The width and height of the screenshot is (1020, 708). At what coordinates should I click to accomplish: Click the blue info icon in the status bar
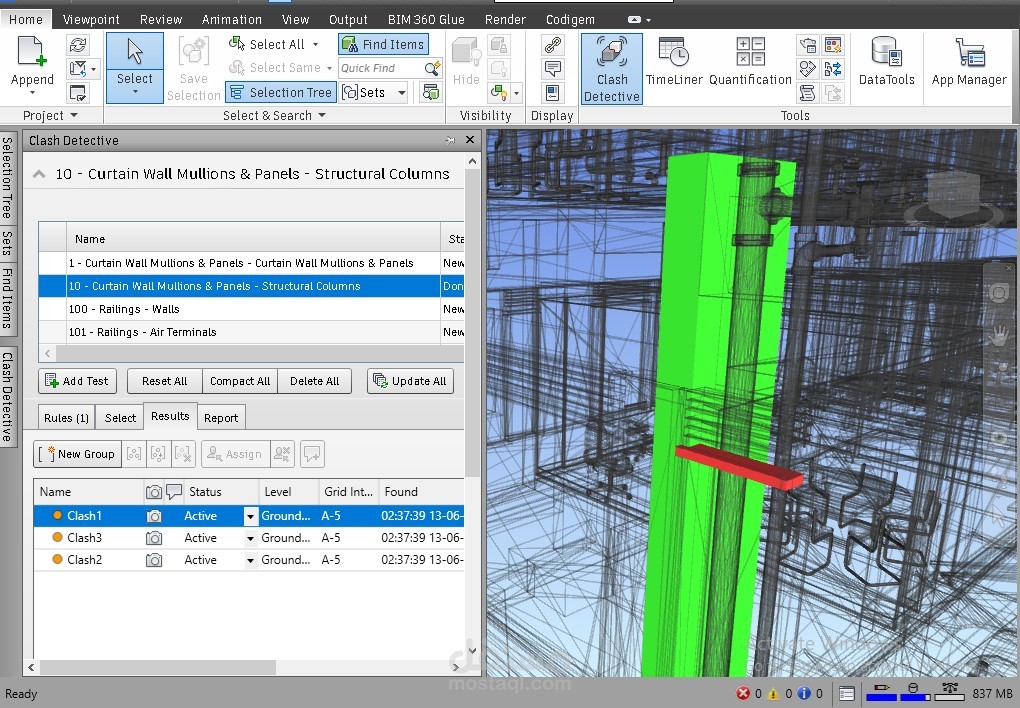pyautogui.click(x=804, y=694)
